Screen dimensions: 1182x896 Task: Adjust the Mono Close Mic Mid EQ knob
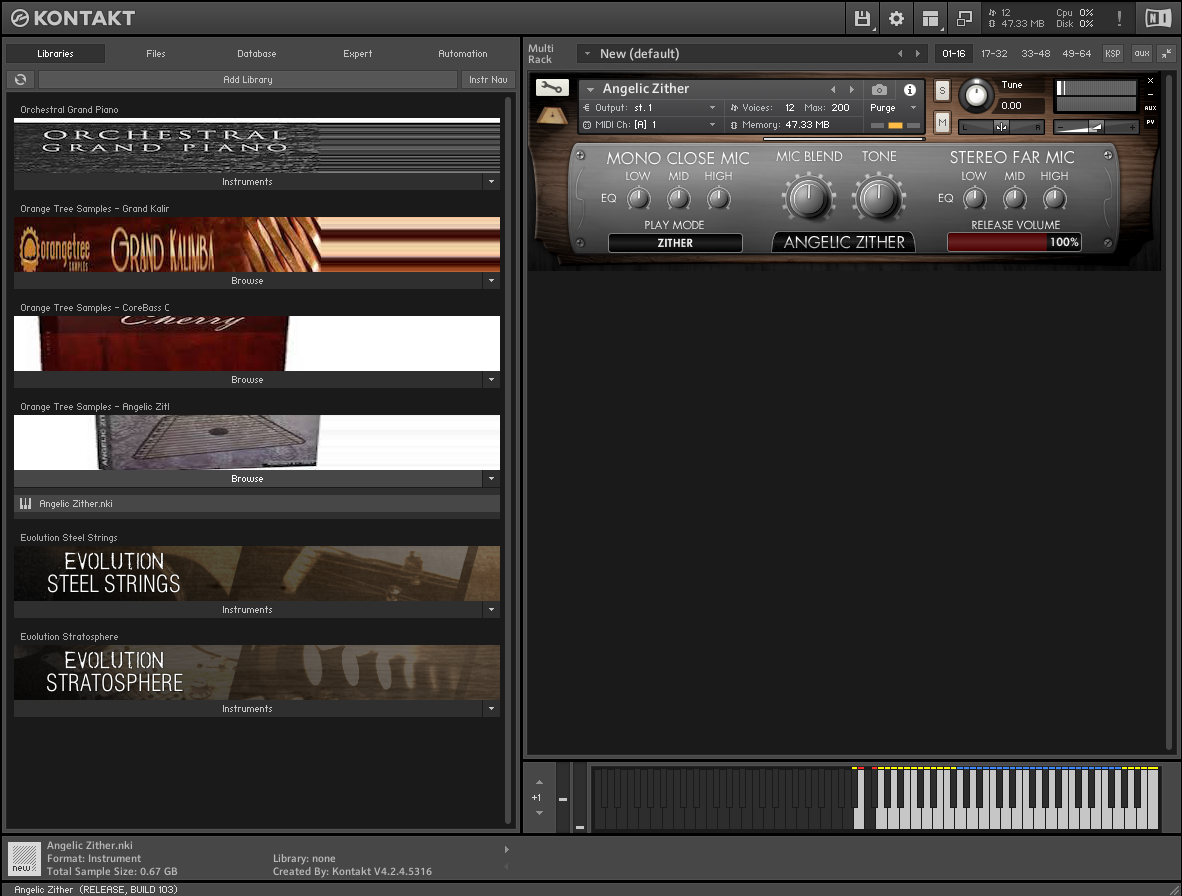[678, 198]
